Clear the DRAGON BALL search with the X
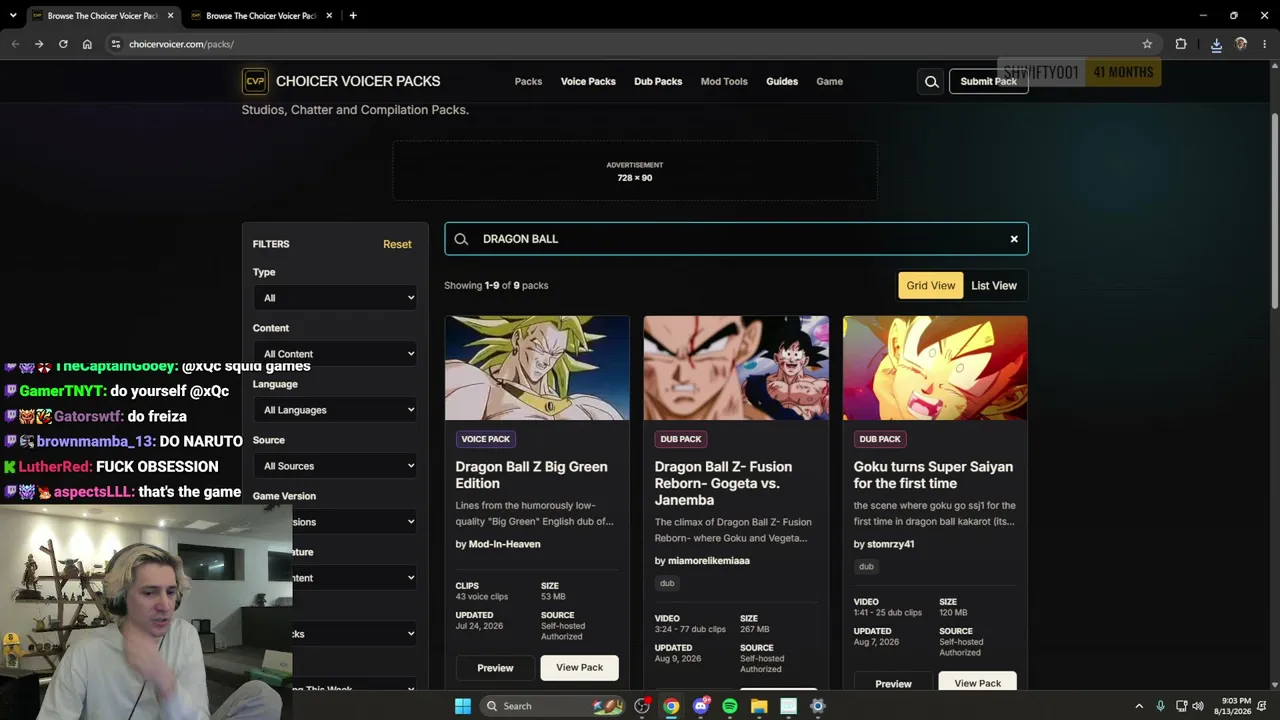Image resolution: width=1280 pixels, height=720 pixels. click(1014, 239)
